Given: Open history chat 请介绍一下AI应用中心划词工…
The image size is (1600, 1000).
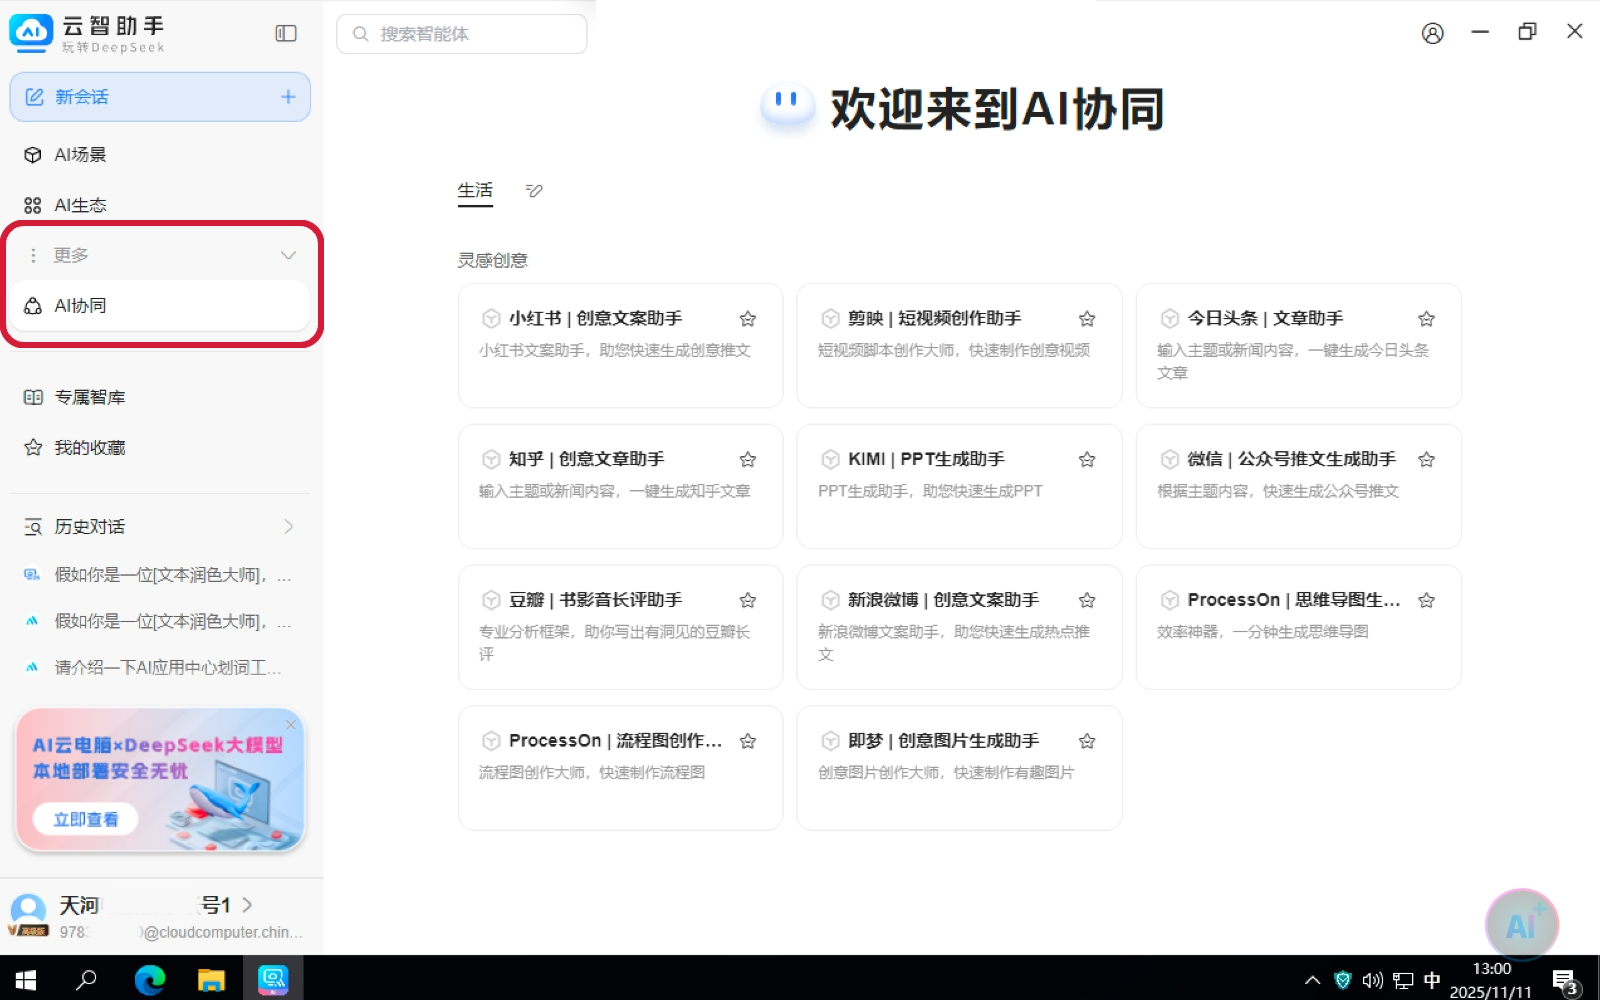Looking at the screenshot, I should point(160,667).
